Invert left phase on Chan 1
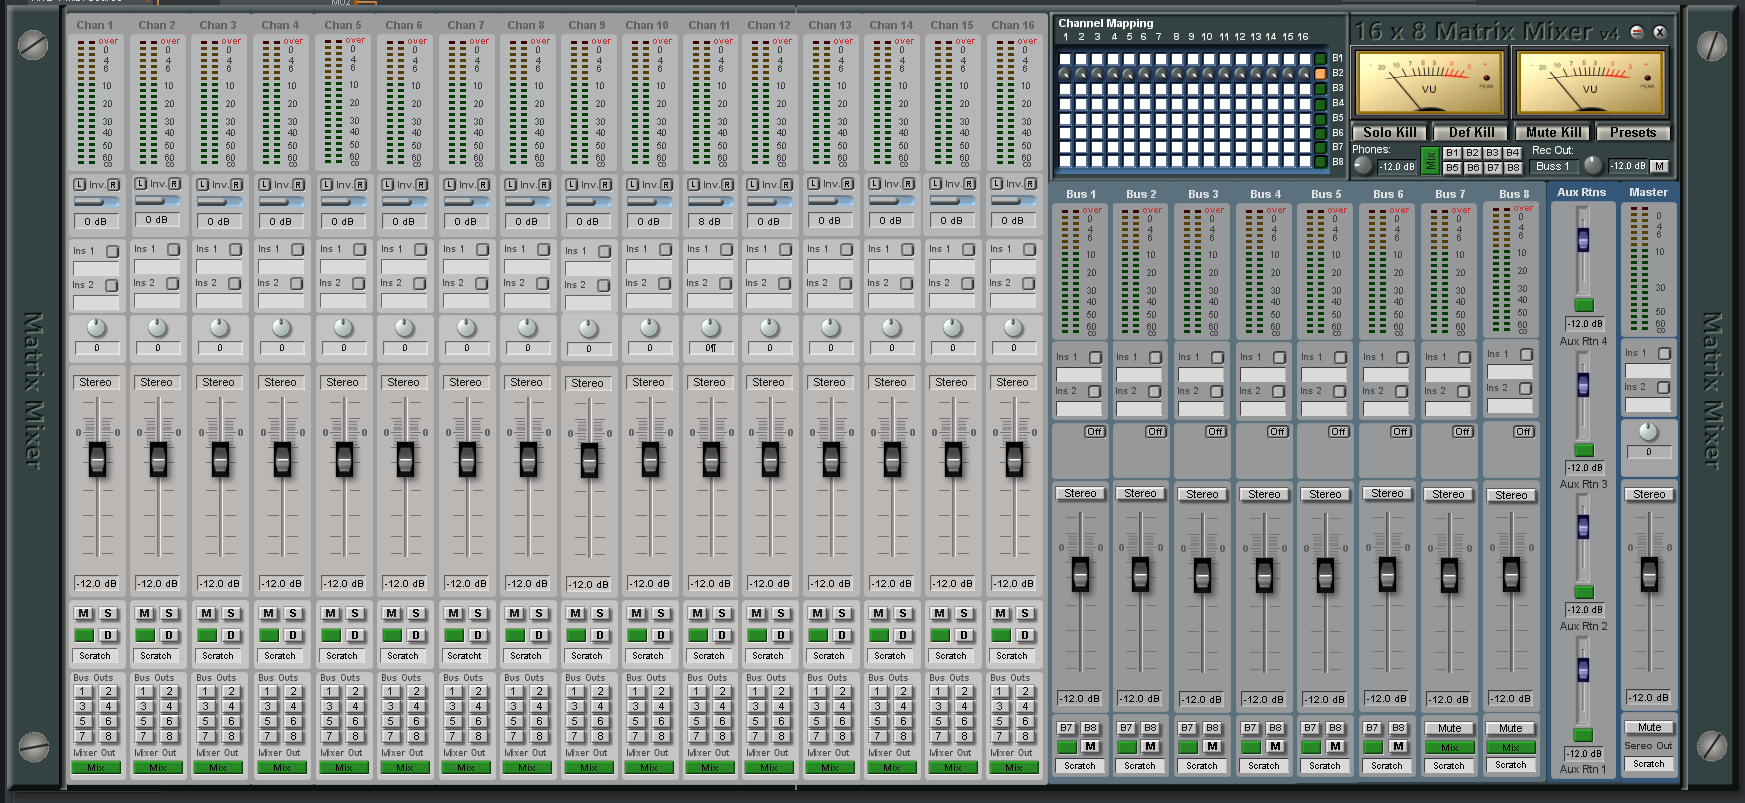The image size is (1745, 803). [80, 185]
